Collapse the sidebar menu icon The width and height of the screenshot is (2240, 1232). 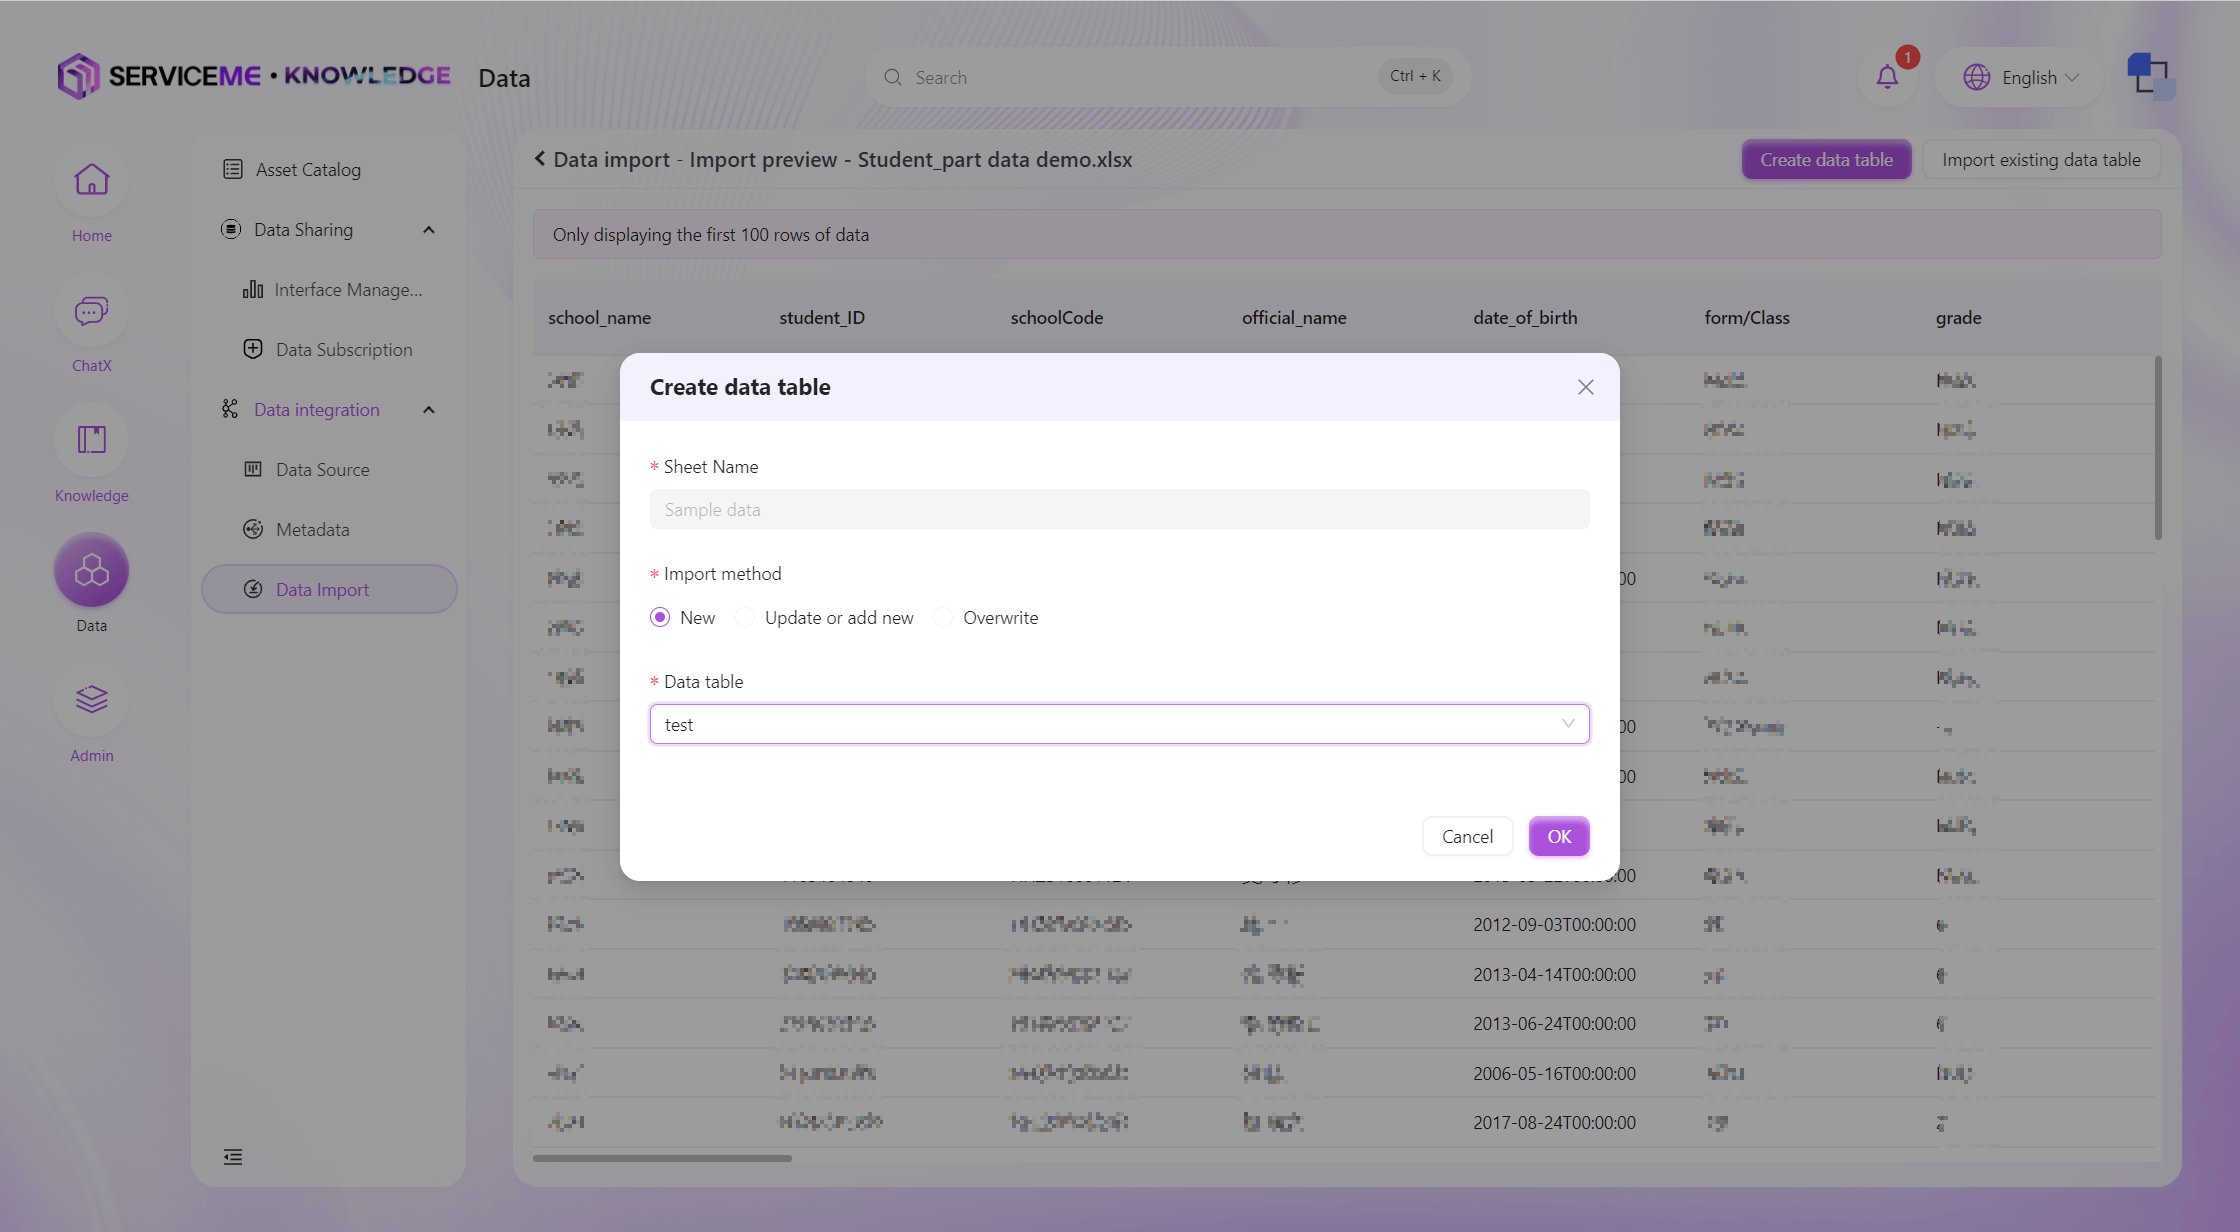tap(233, 1157)
